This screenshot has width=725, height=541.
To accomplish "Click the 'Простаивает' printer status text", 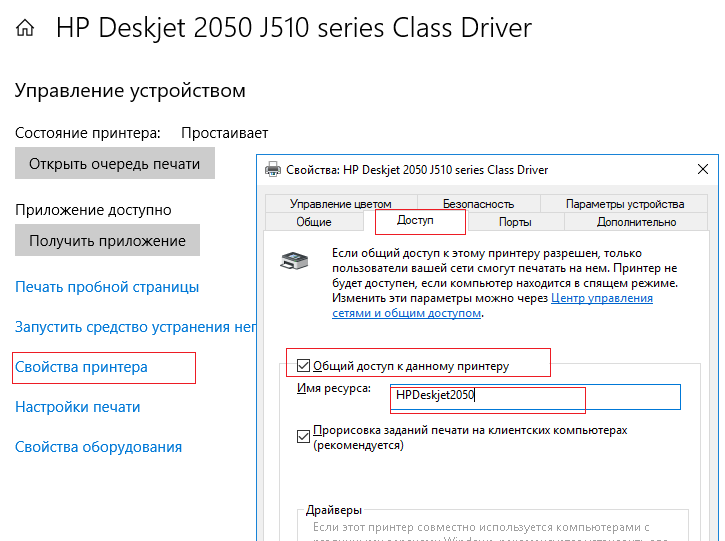I will pos(225,133).
